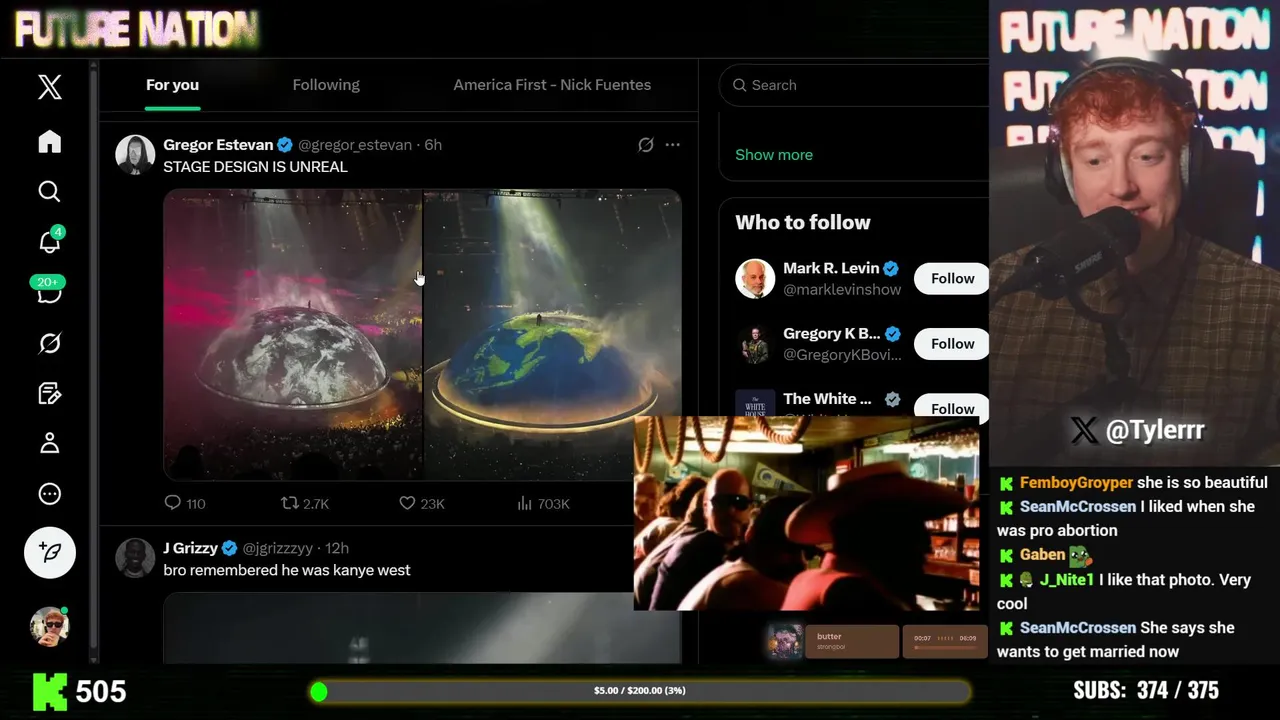
Task: Open America First - Nick Fuentes tab
Action: [x=552, y=85]
